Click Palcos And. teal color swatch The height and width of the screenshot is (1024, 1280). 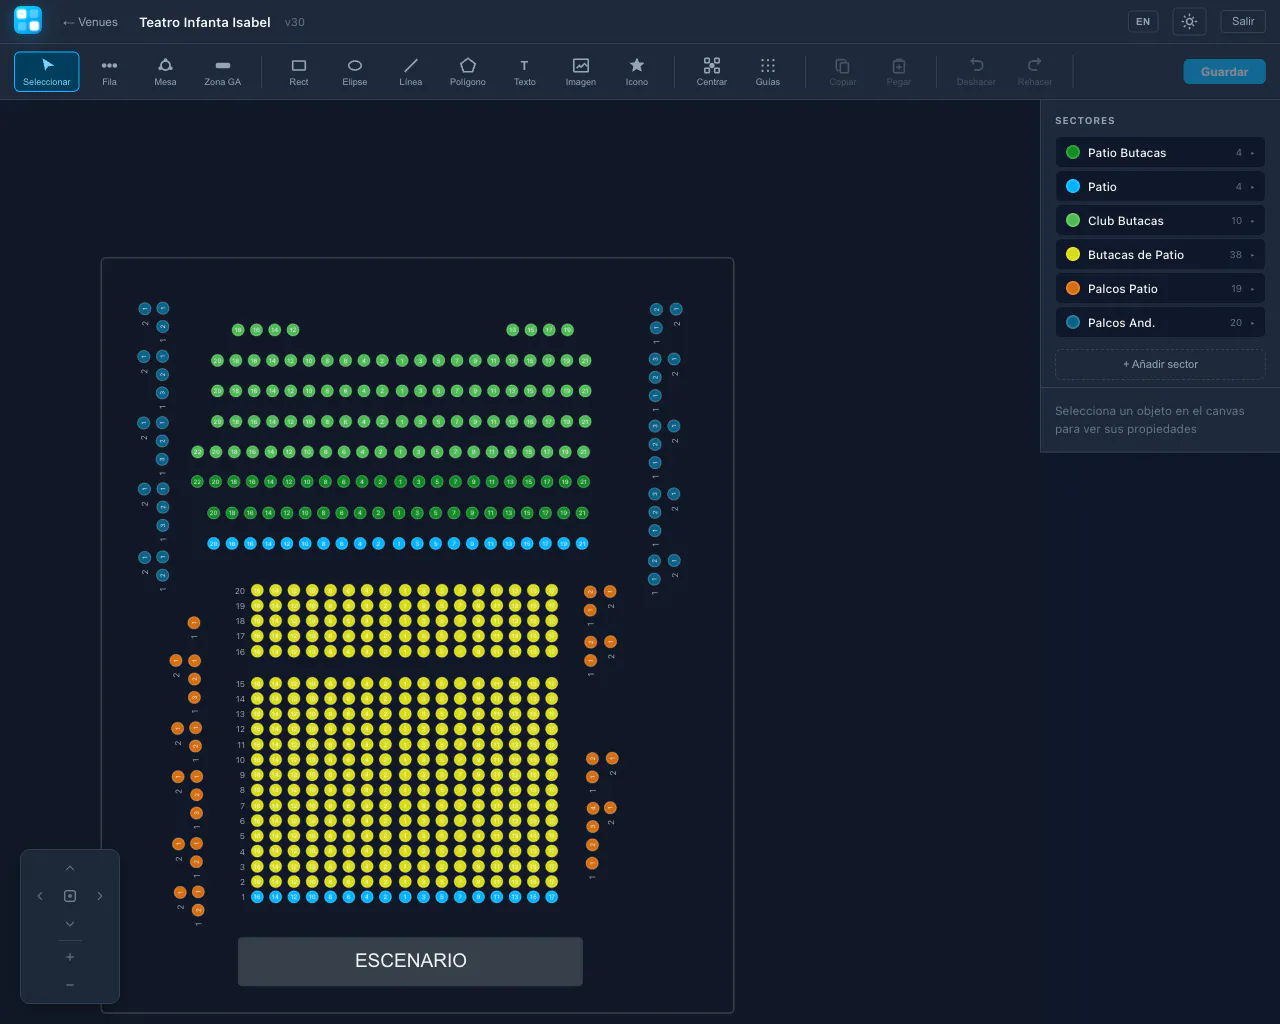(x=1073, y=323)
